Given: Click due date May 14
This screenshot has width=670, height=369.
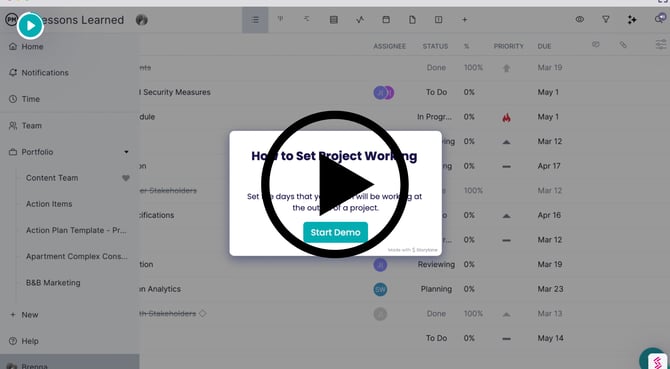Looking at the screenshot, I should click(550, 338).
